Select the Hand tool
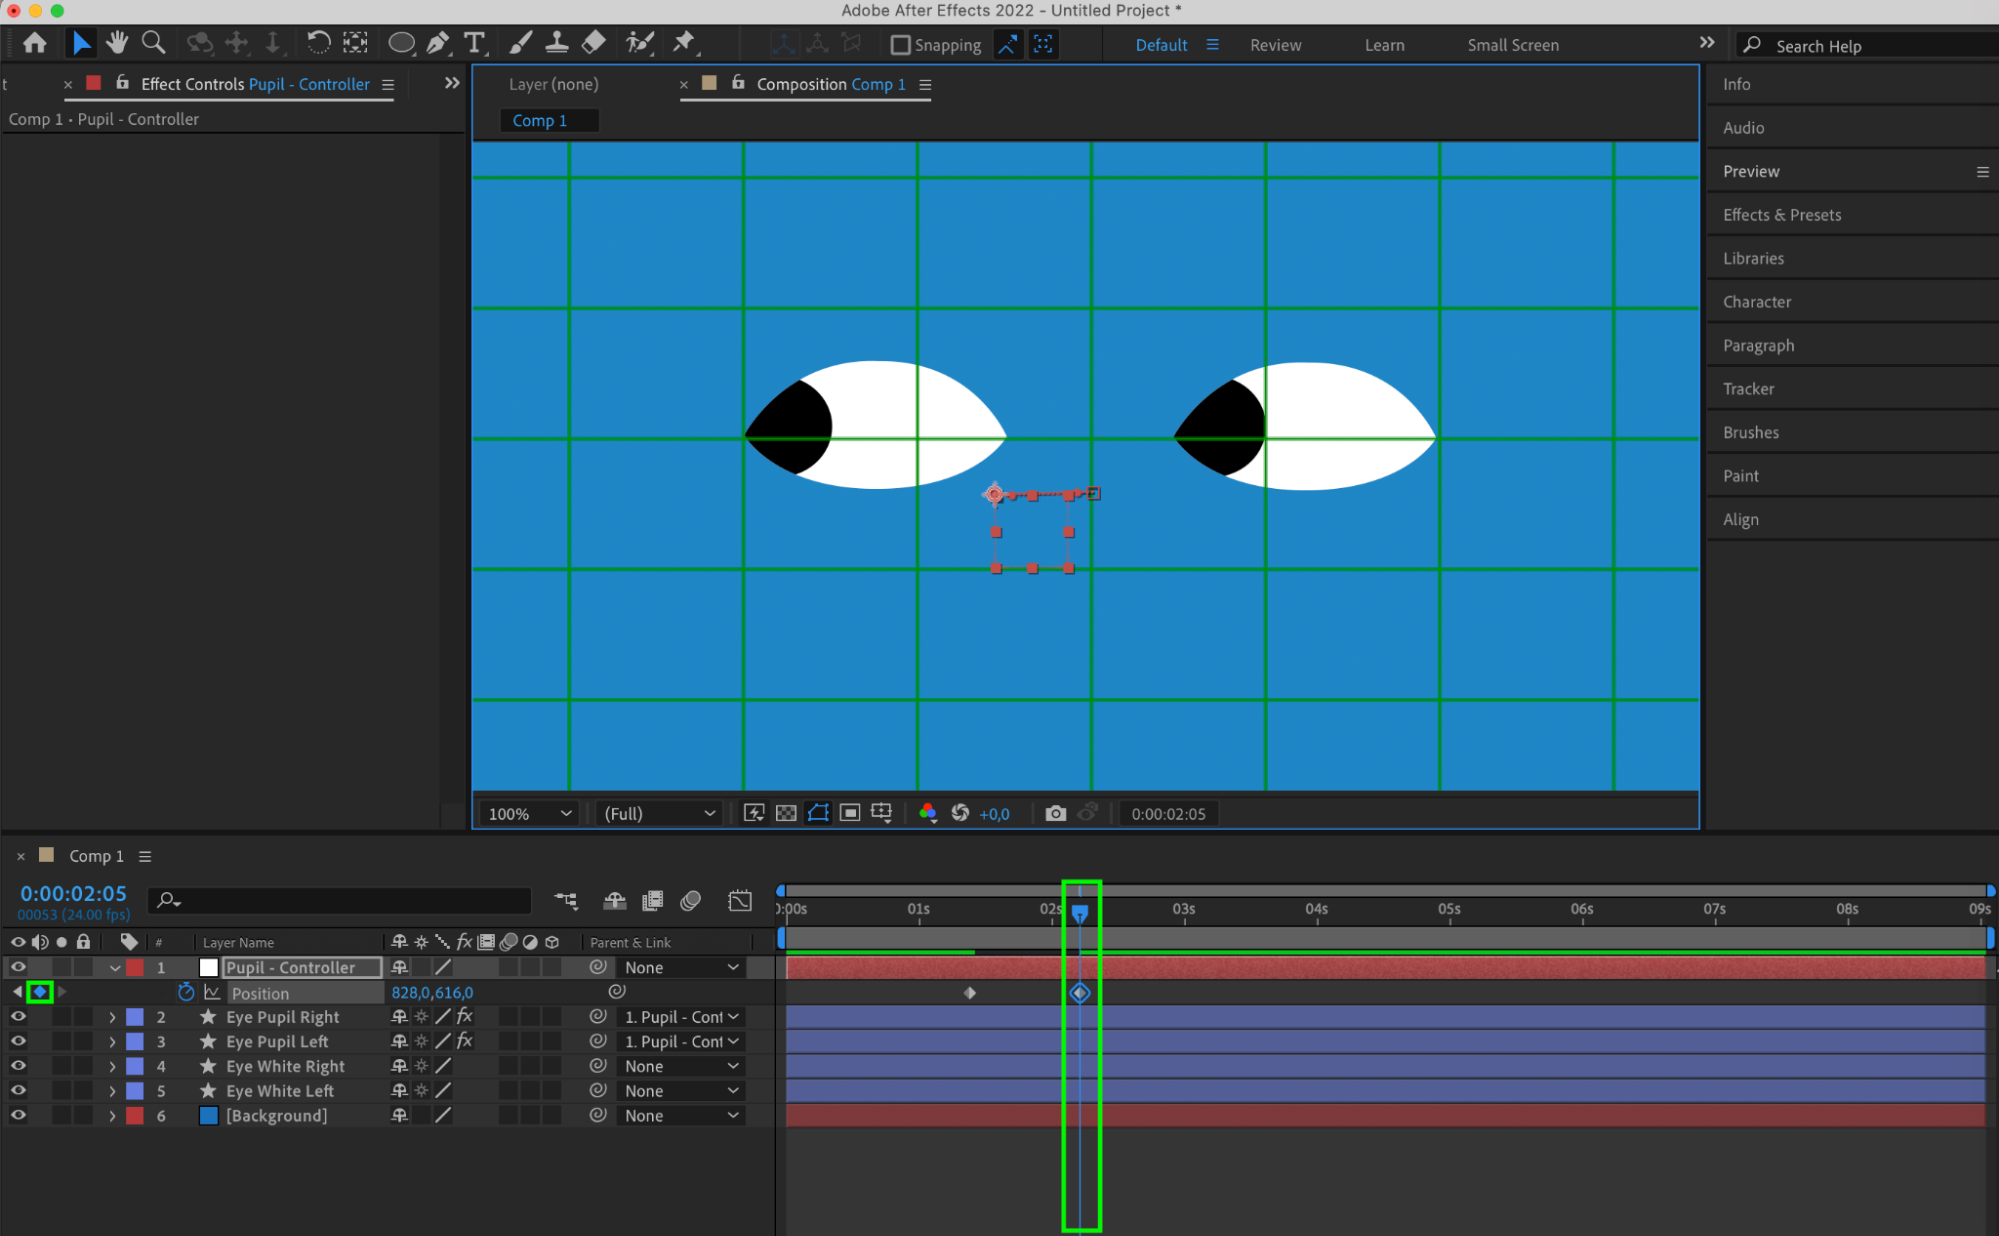Screen dimensions: 1999x1236 point(117,43)
